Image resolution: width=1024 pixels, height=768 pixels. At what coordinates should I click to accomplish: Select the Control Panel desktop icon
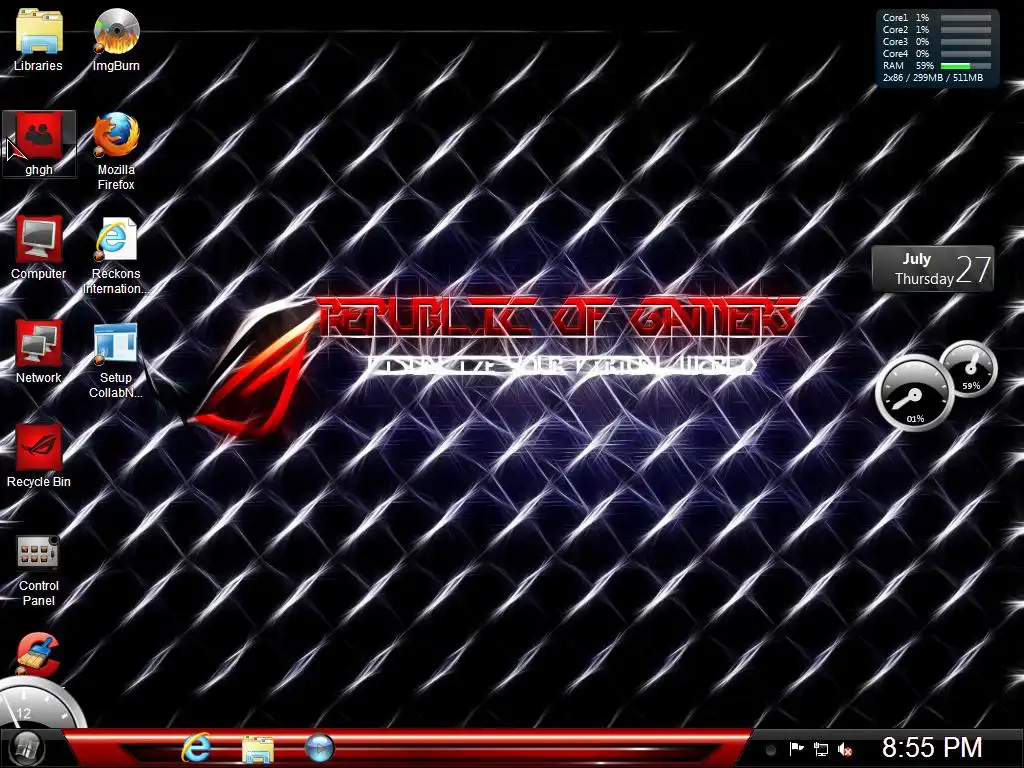click(39, 571)
